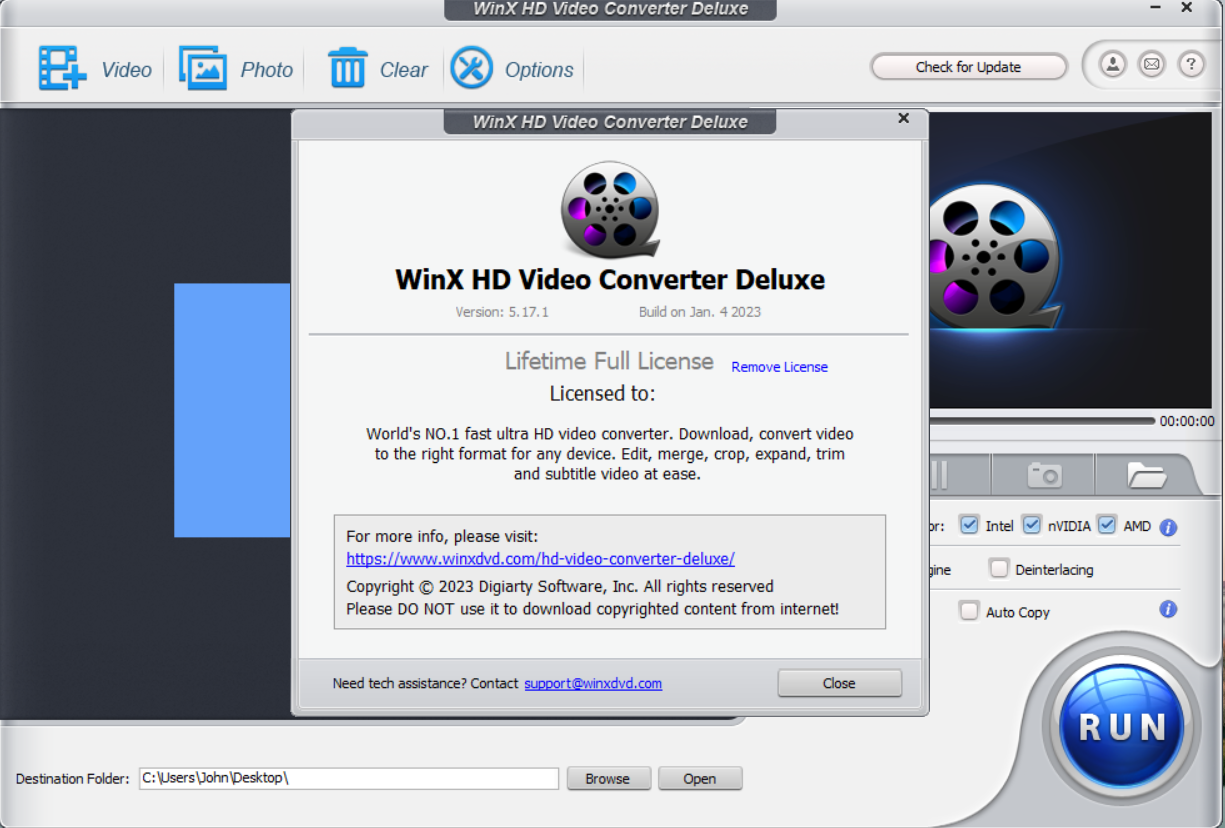Click the Lifetime Full License text
1225x828 pixels.
pos(609,361)
